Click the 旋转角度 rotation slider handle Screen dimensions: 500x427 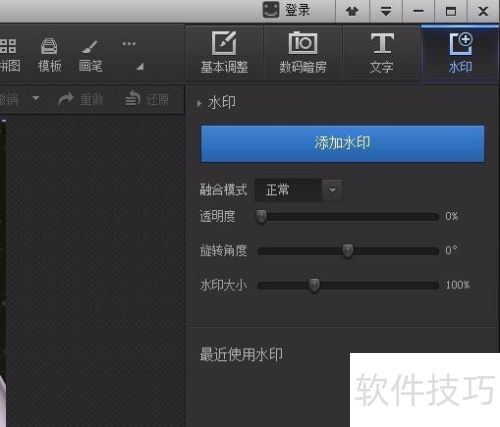[348, 251]
